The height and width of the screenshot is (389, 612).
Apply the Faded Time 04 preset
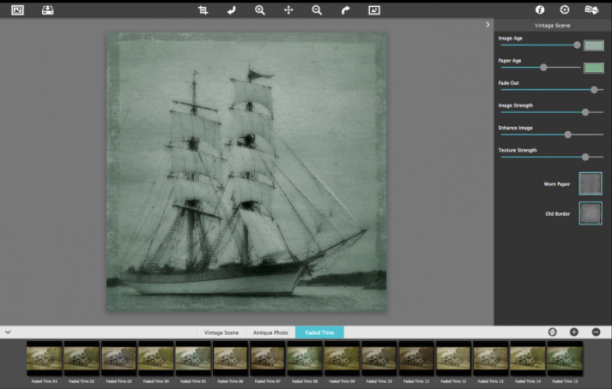[x=156, y=359]
